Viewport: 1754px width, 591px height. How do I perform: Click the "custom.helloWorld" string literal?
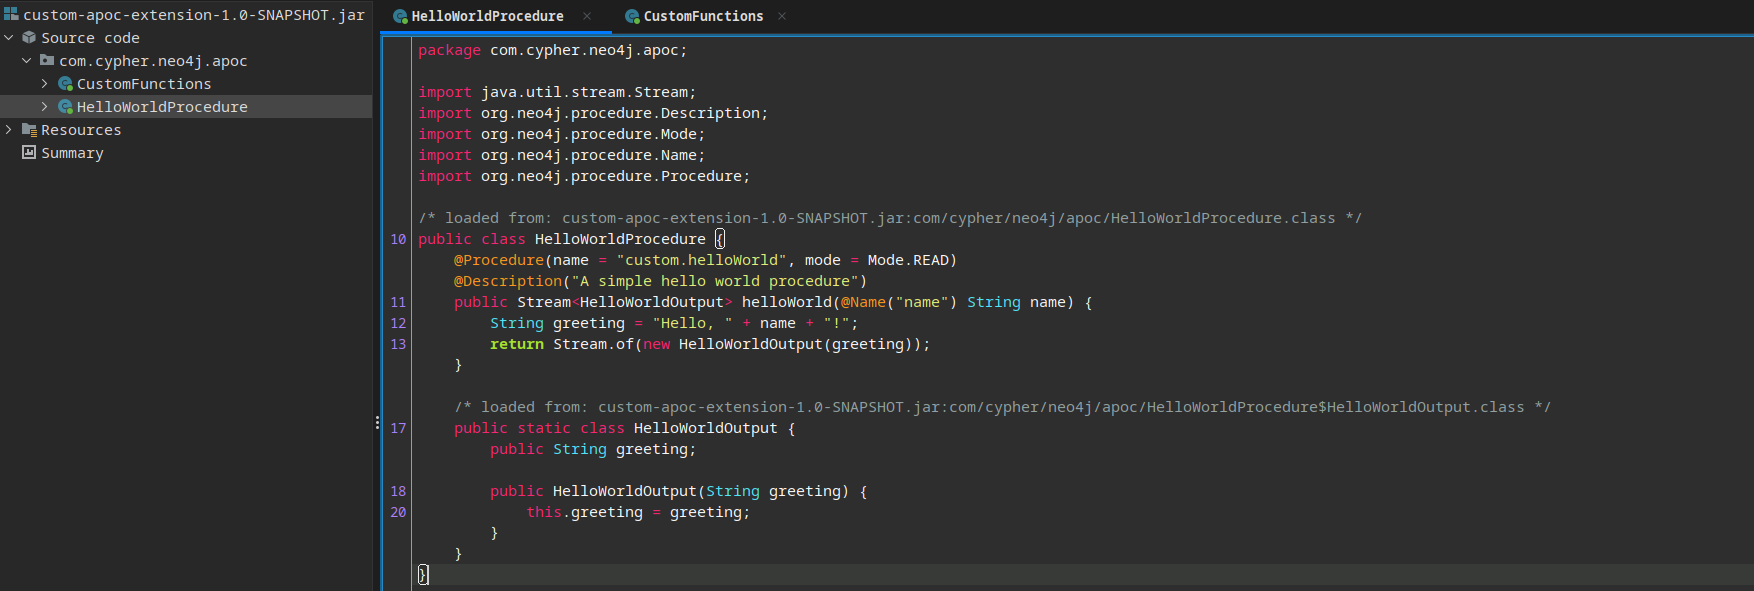point(701,260)
